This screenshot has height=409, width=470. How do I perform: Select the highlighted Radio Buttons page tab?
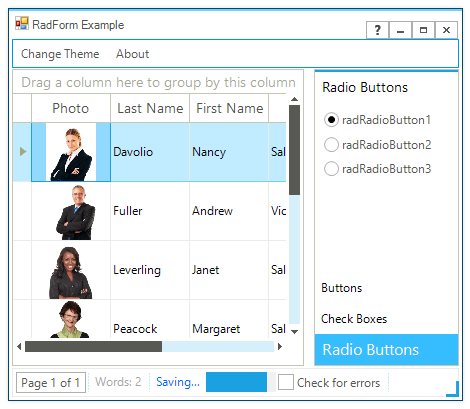pyautogui.click(x=387, y=350)
